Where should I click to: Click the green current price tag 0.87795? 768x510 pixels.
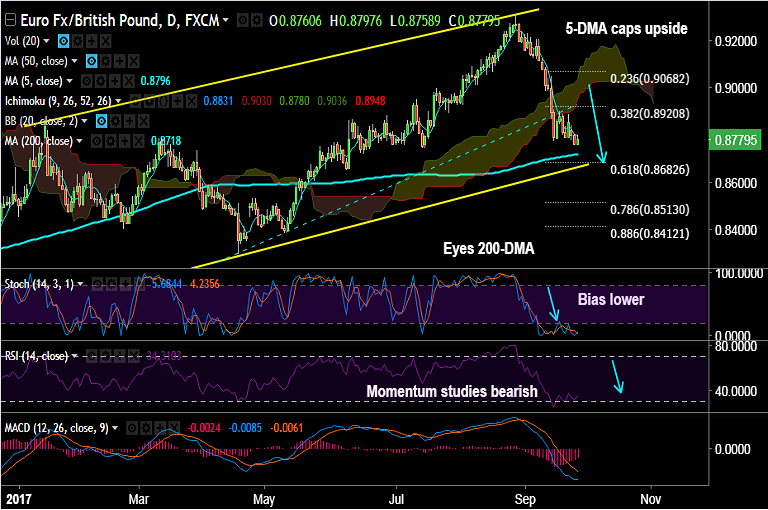point(735,140)
